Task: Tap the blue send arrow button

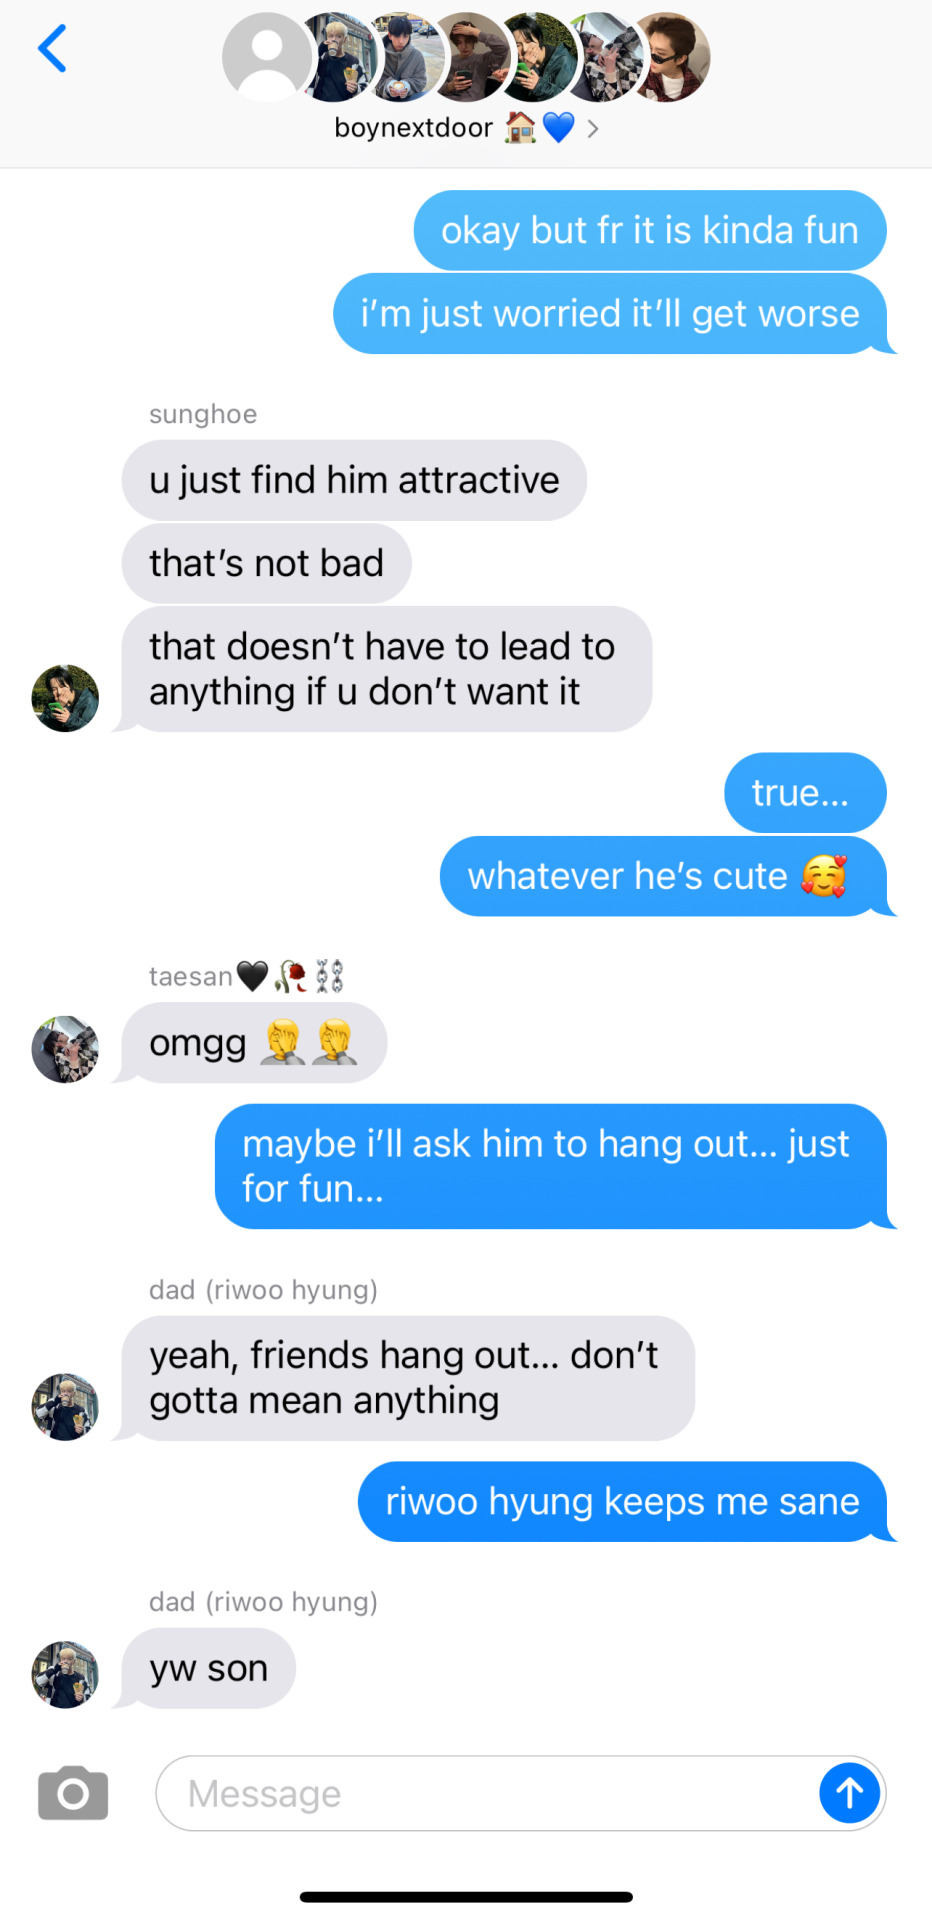Action: [x=849, y=1793]
